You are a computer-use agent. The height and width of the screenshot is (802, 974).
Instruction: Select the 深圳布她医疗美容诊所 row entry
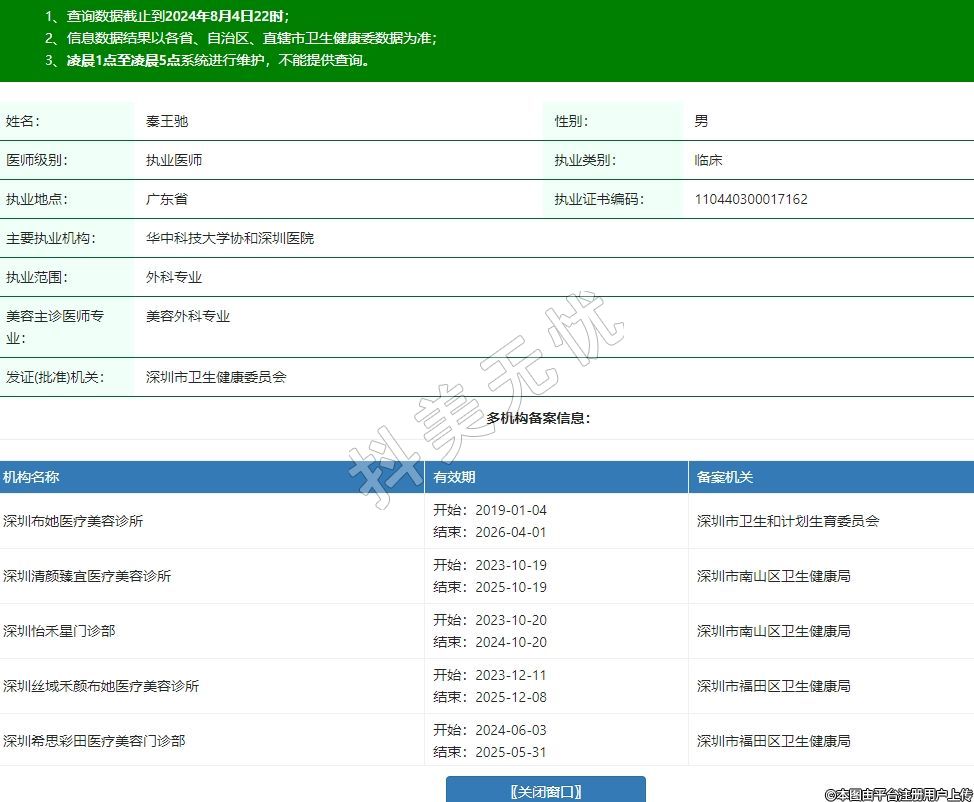(73, 521)
